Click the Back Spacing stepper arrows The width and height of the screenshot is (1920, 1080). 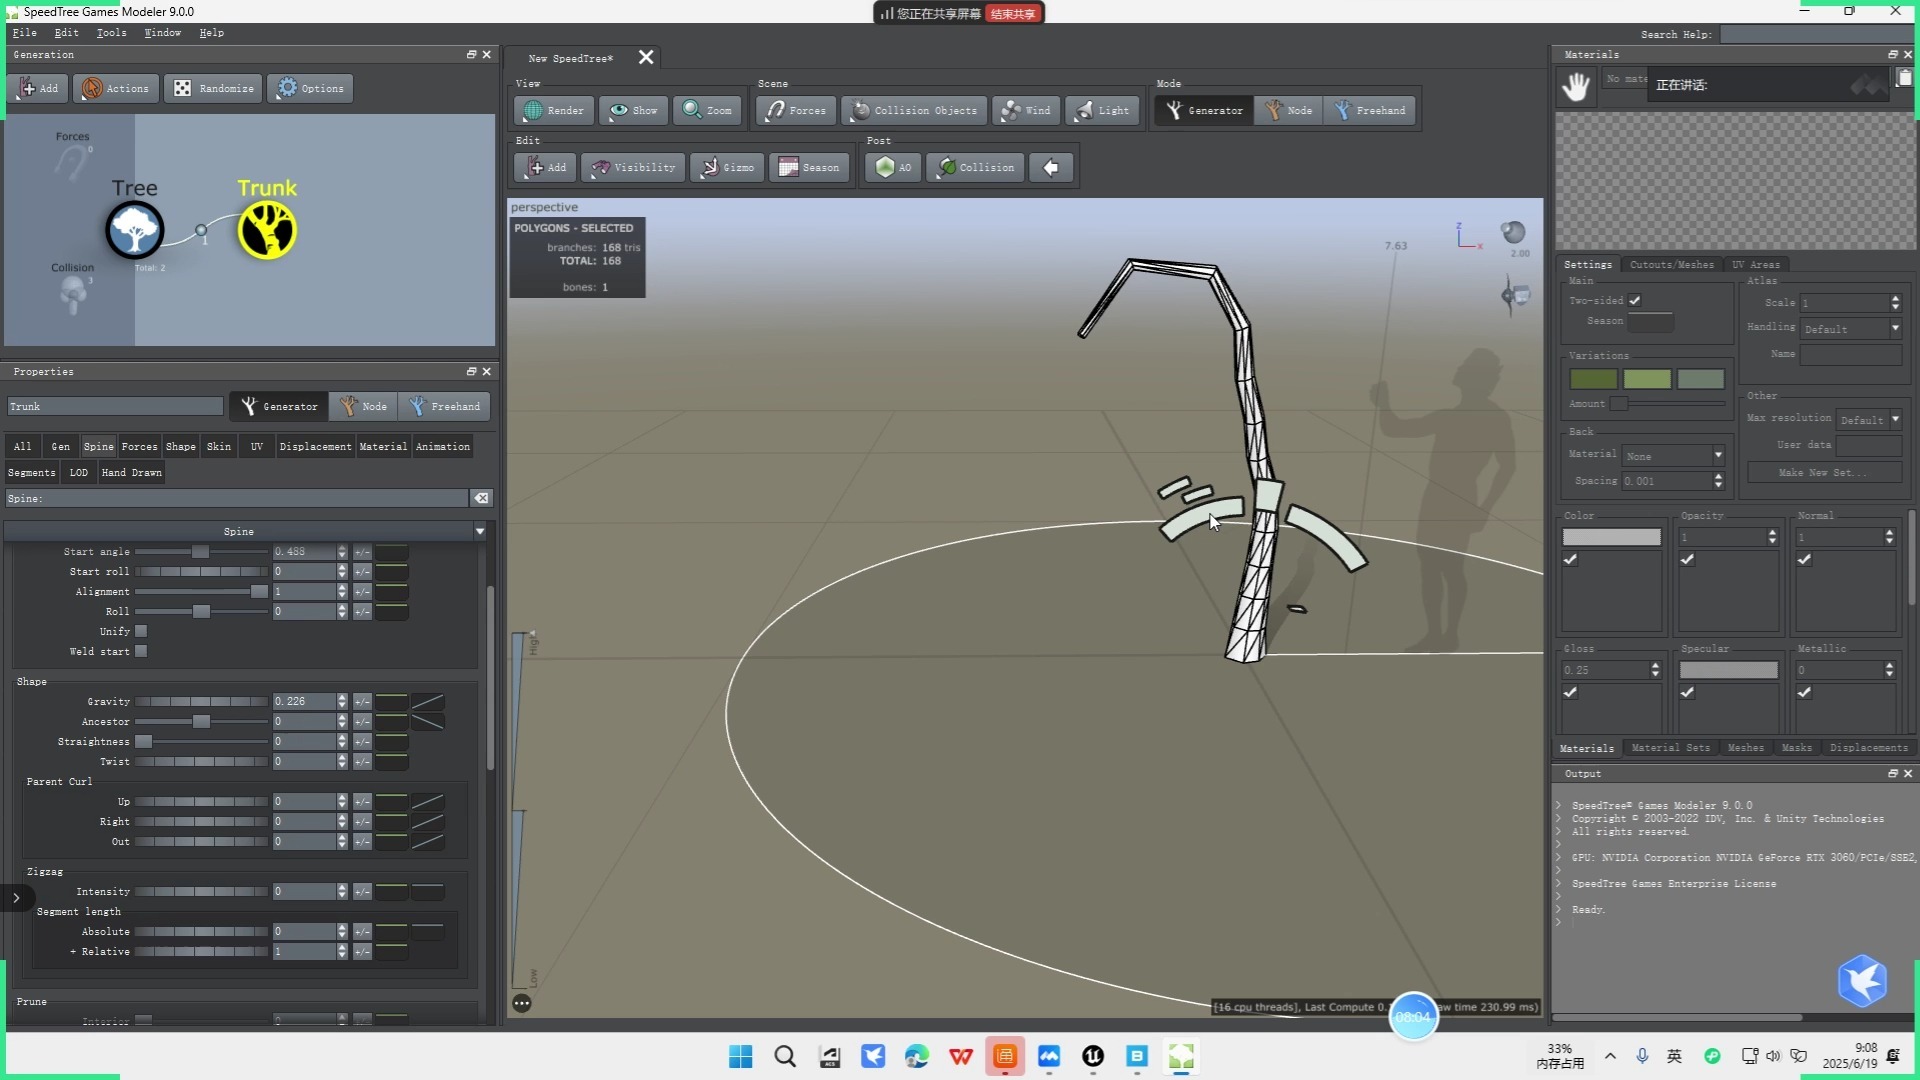click(1718, 481)
